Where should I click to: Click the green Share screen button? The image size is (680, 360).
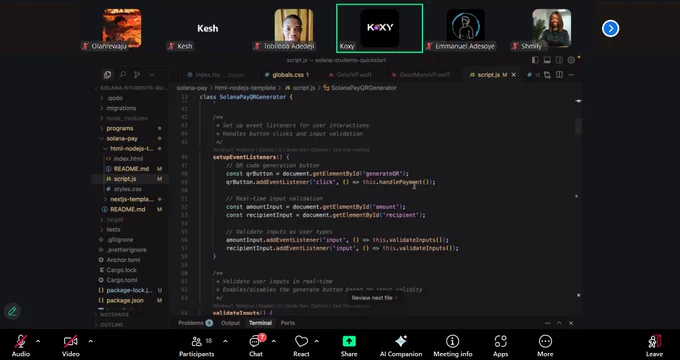click(x=349, y=346)
